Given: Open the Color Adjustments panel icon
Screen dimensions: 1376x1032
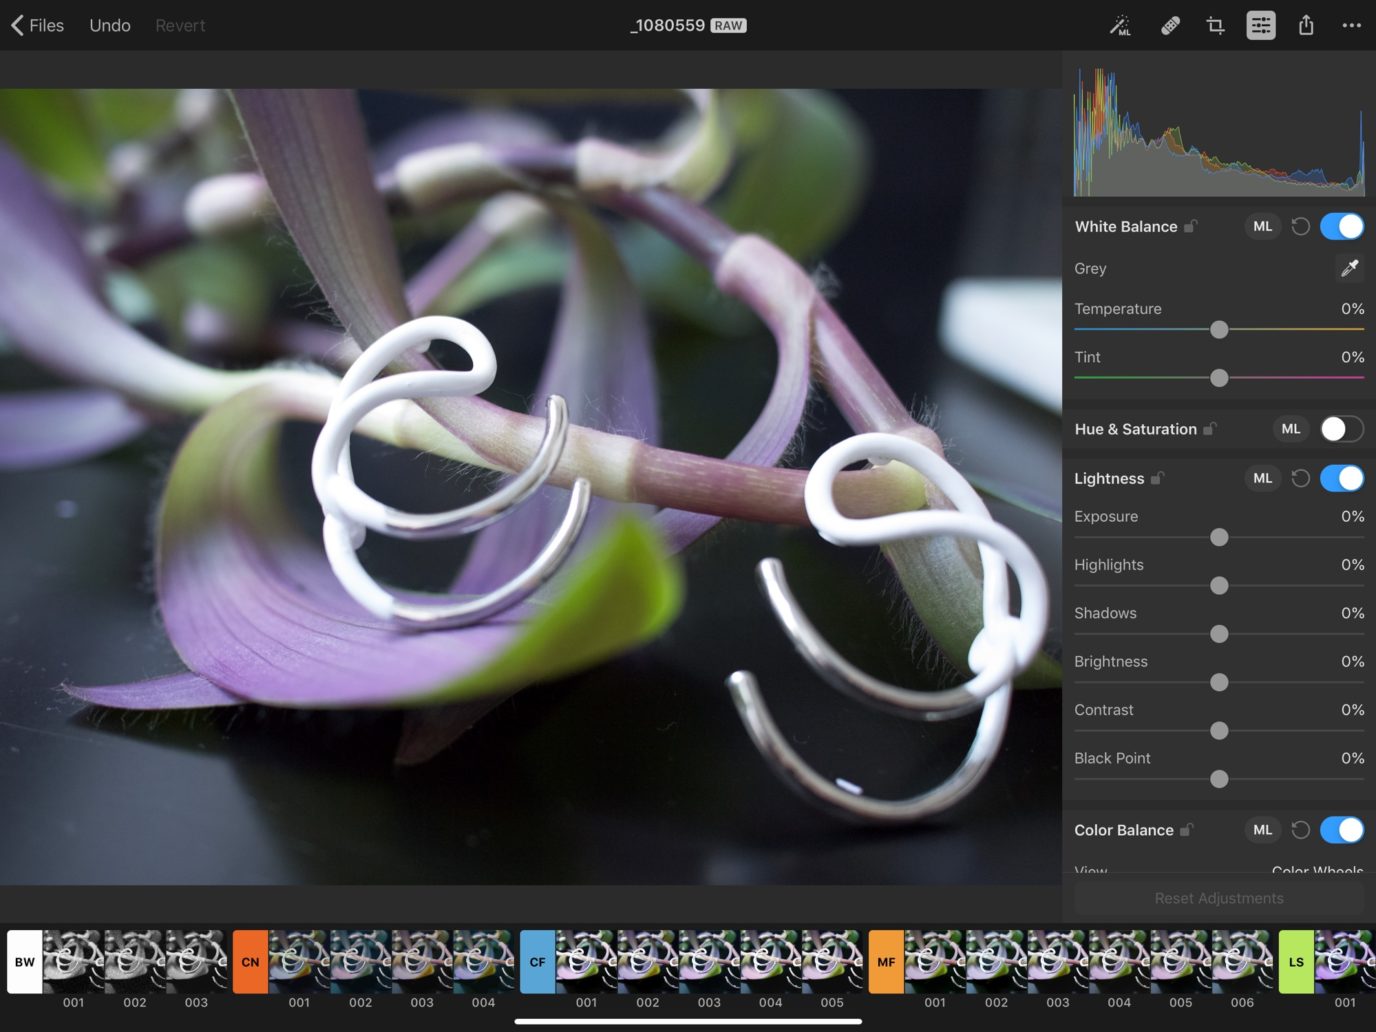Looking at the screenshot, I should coord(1260,25).
